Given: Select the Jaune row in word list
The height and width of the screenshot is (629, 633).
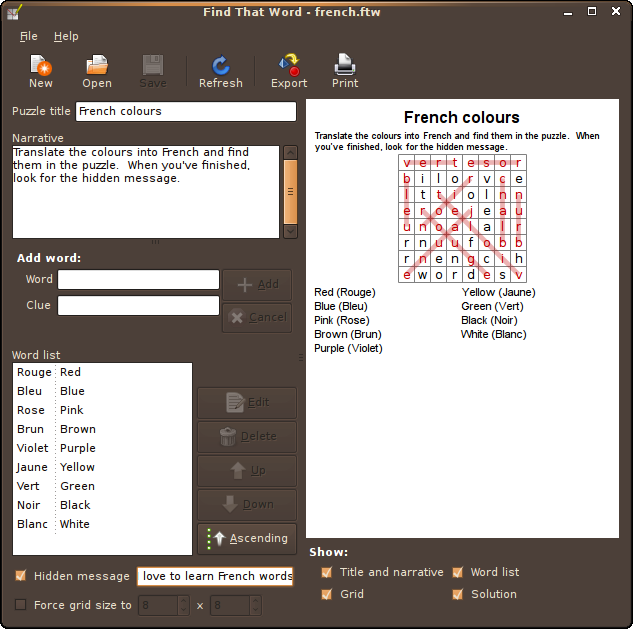Looking at the screenshot, I should (103, 467).
